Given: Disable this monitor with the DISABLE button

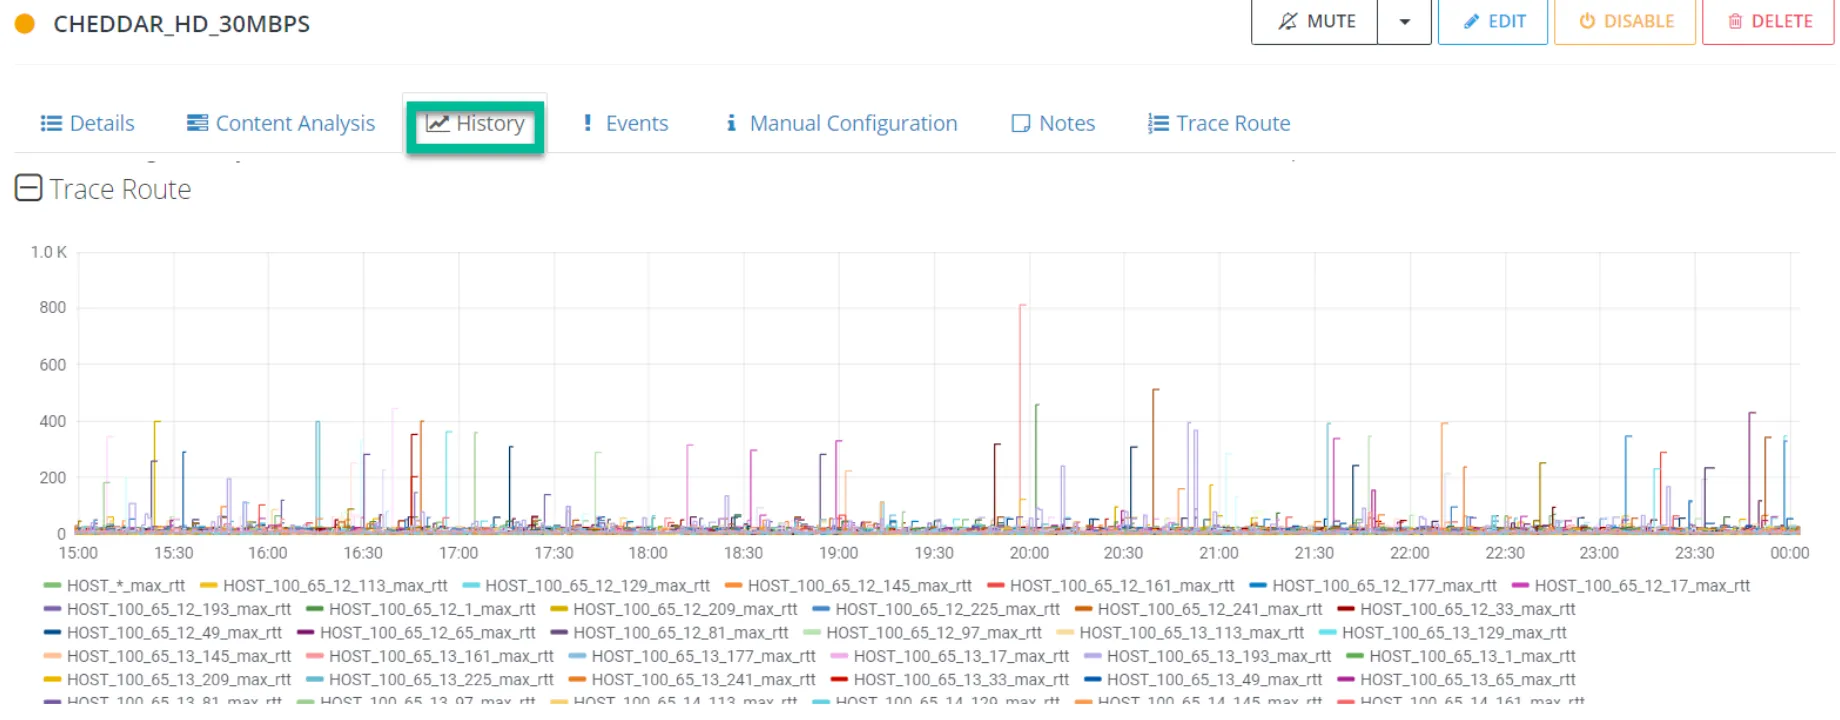Looking at the screenshot, I should [1625, 21].
